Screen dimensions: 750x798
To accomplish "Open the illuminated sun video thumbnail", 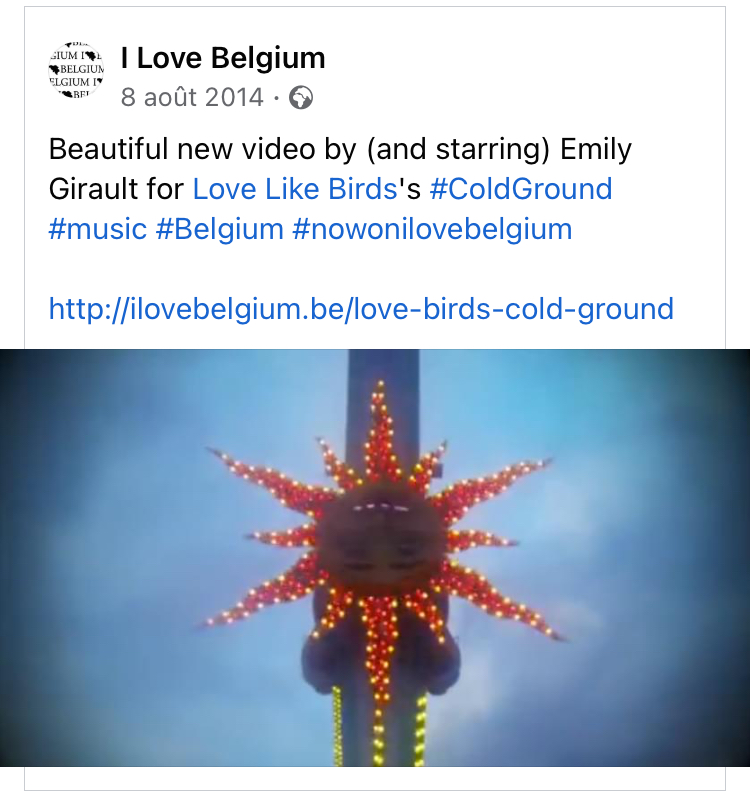I will coord(375,558).
